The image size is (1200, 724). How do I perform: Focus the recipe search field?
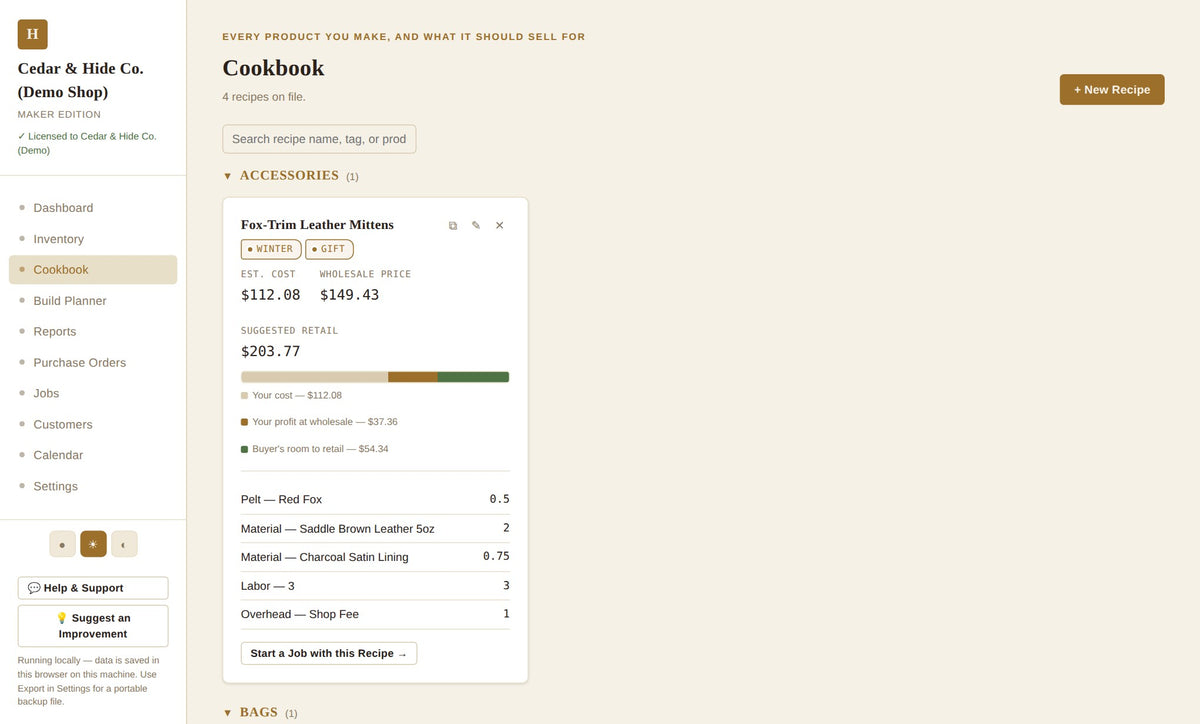[319, 139]
